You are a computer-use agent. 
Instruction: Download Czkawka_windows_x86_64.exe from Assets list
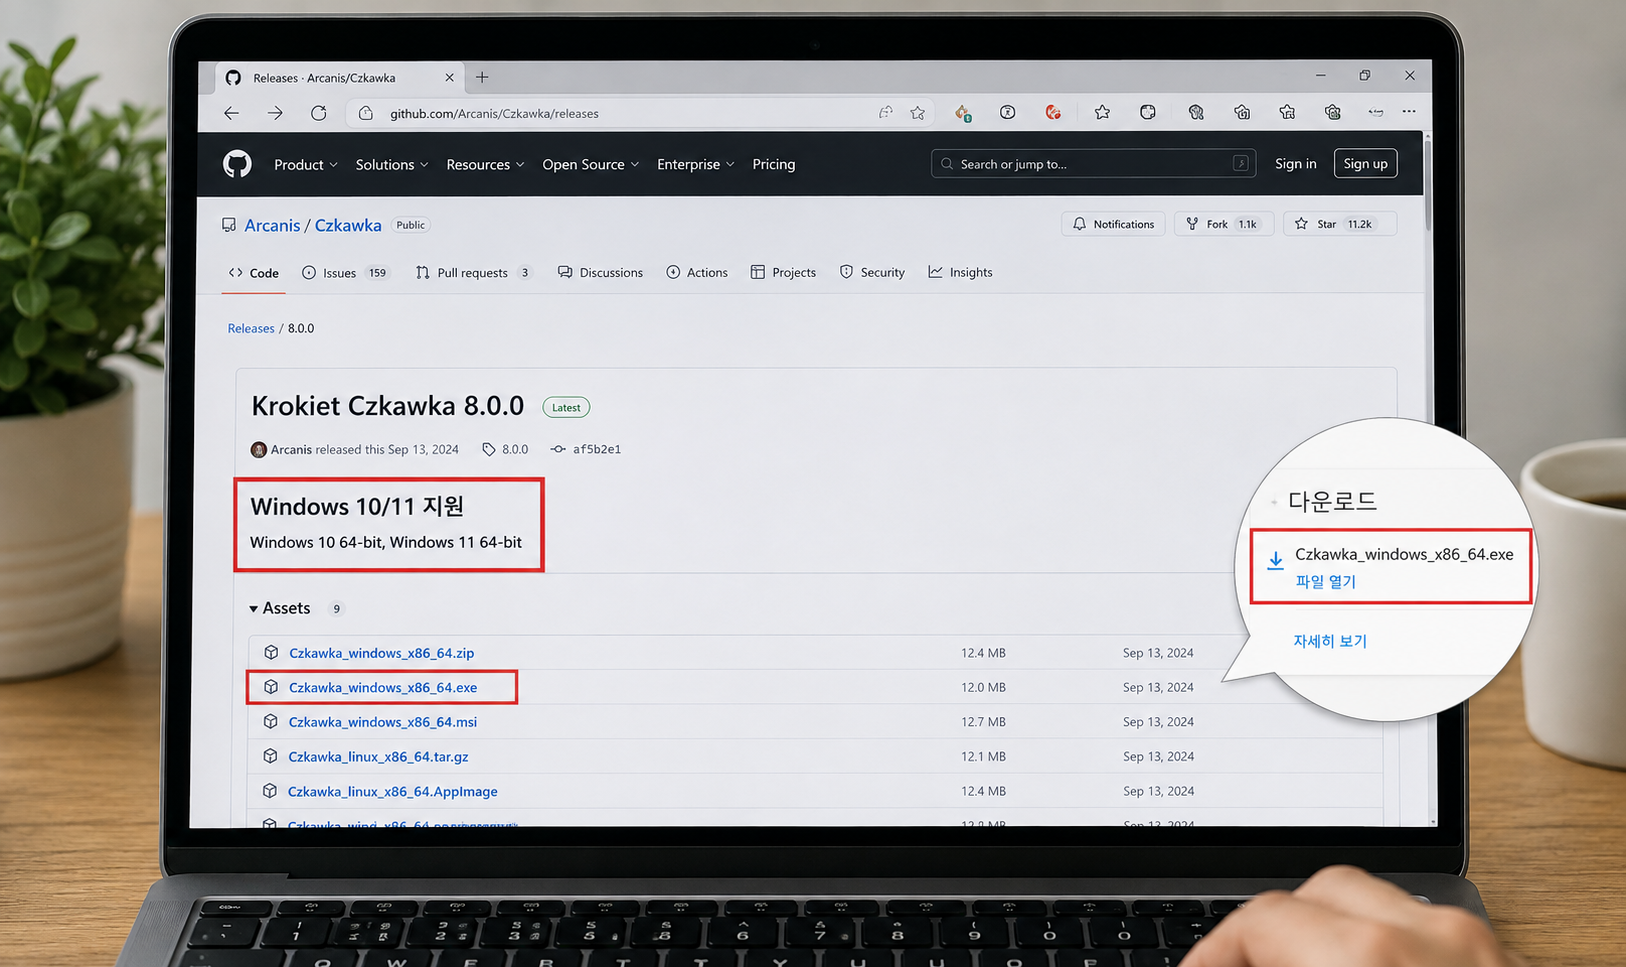pyautogui.click(x=383, y=687)
